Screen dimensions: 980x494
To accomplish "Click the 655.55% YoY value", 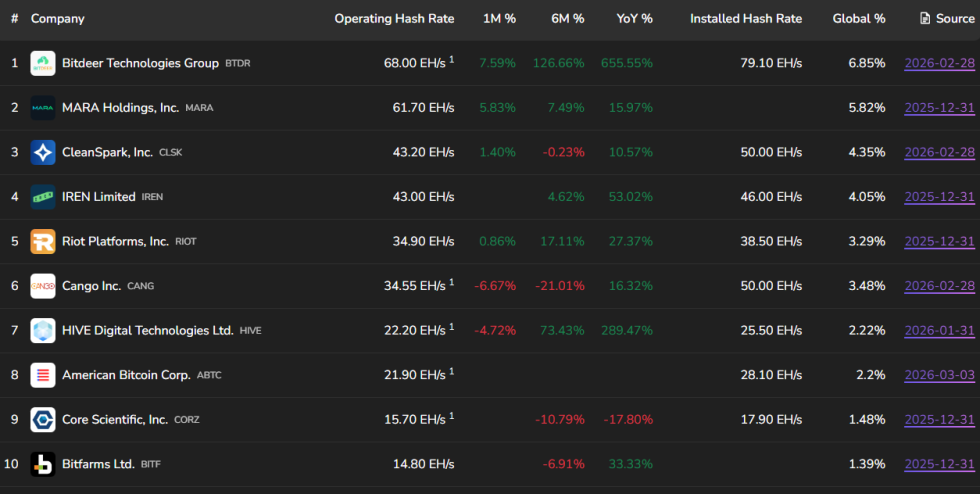I will pyautogui.click(x=627, y=63).
